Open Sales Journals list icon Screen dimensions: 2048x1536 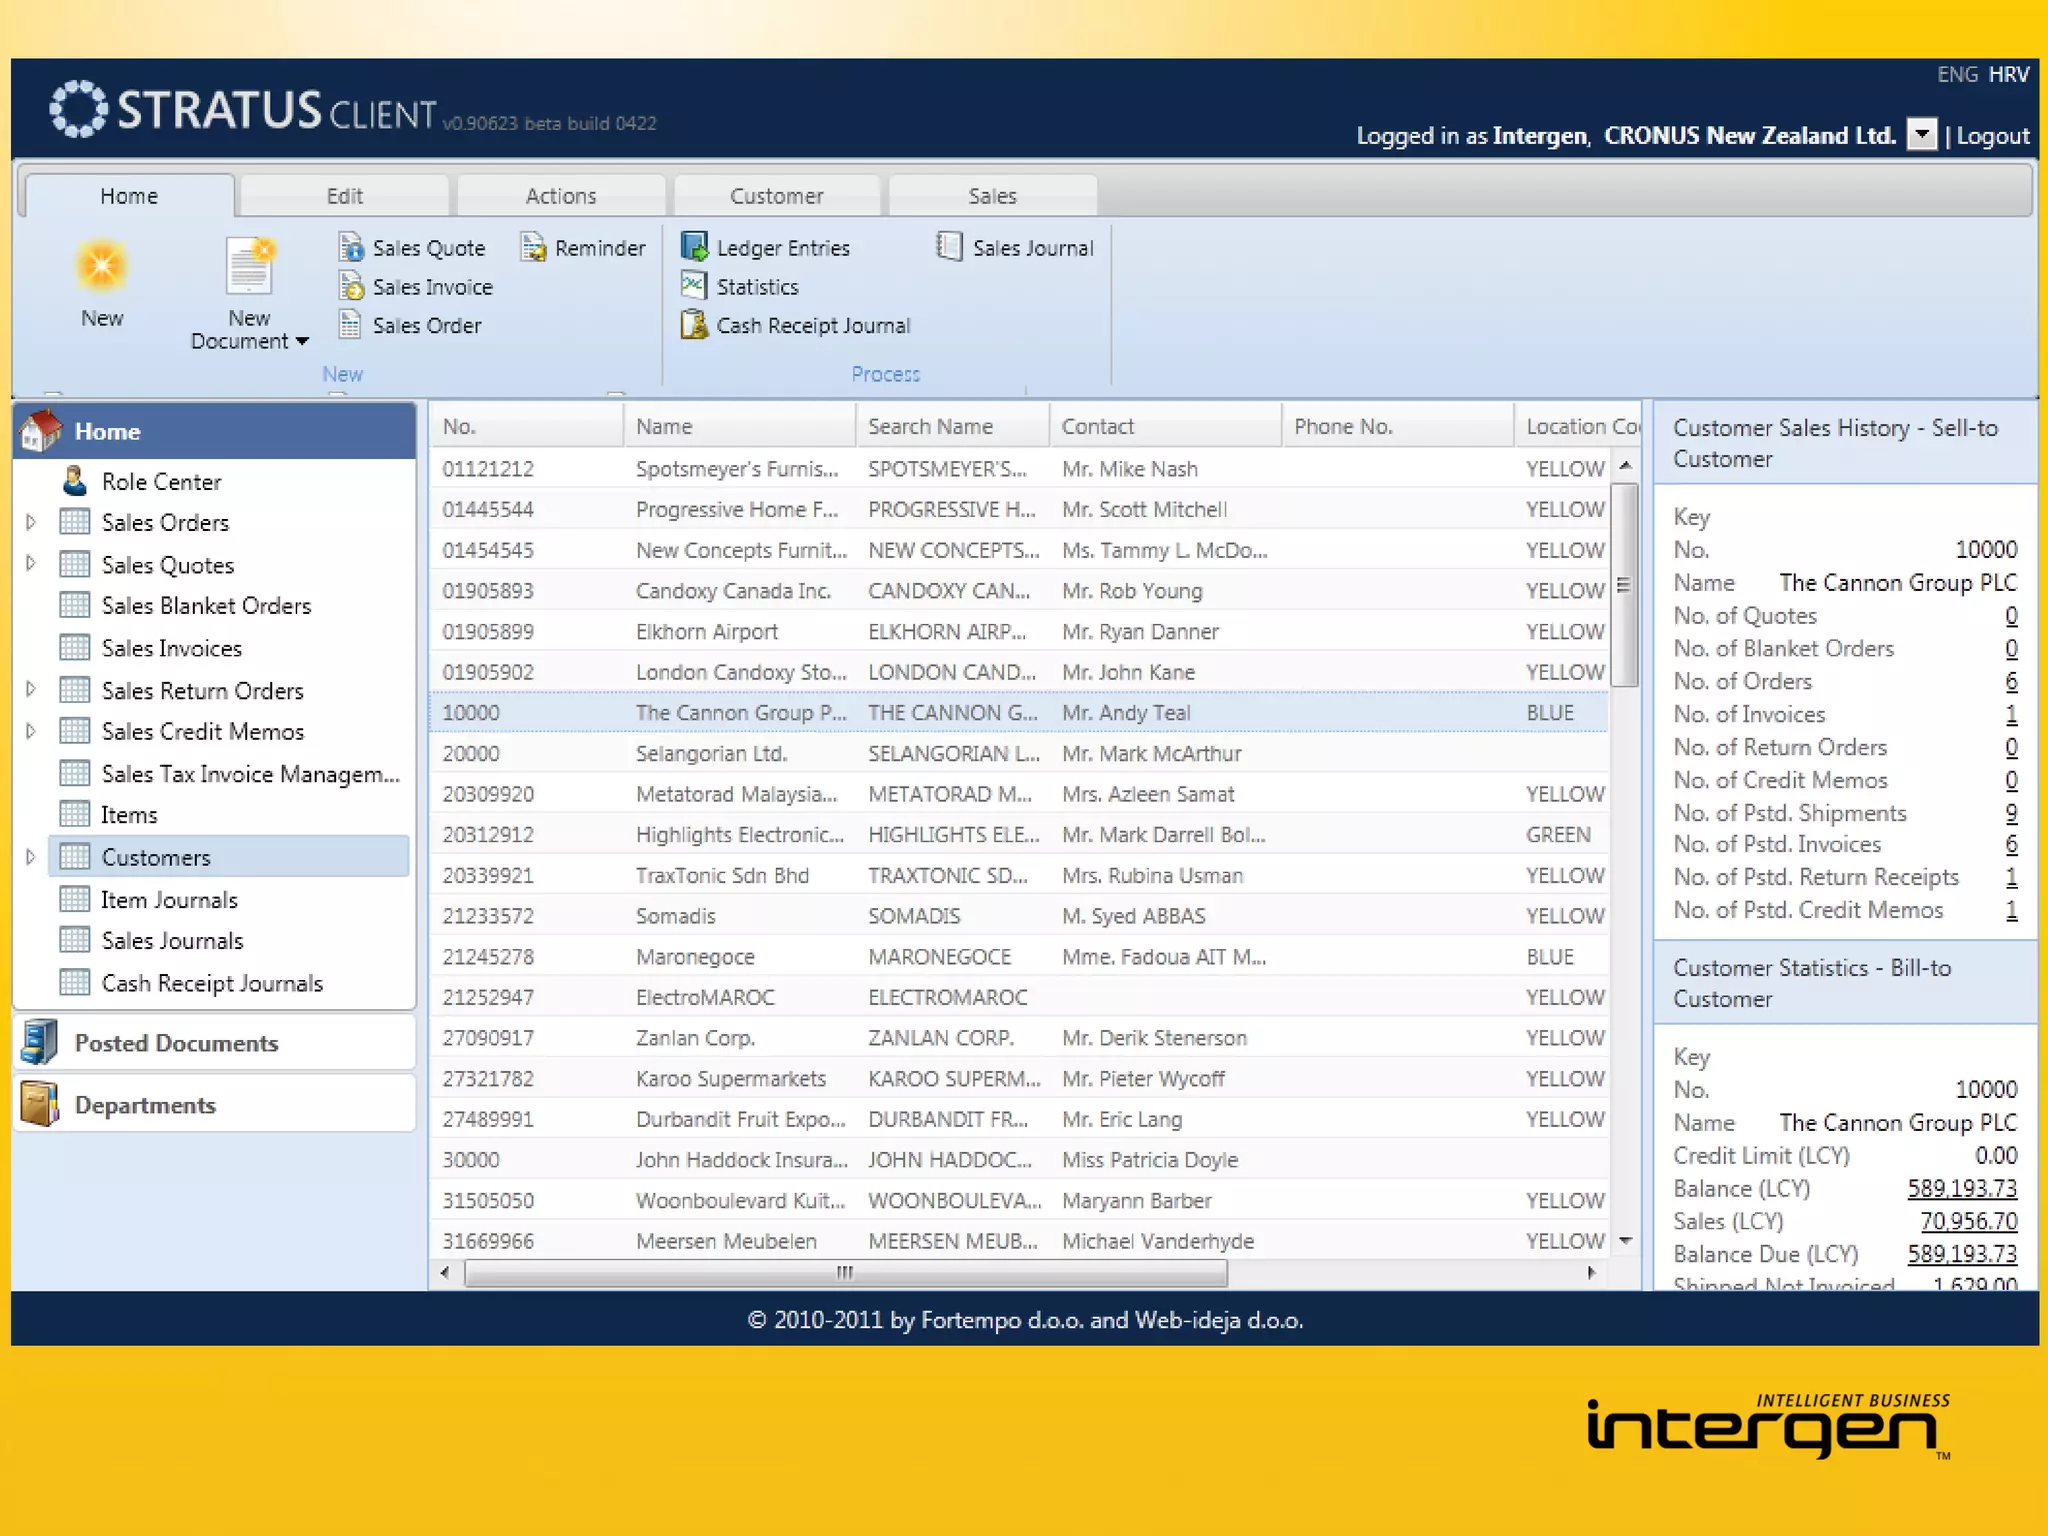click(x=75, y=940)
